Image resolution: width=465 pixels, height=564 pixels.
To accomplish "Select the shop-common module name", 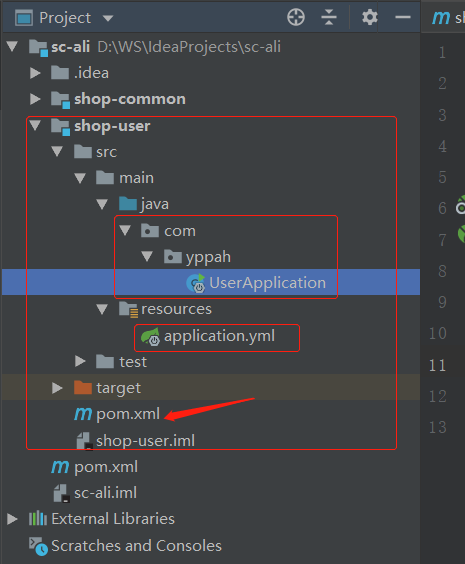I will click(130, 99).
